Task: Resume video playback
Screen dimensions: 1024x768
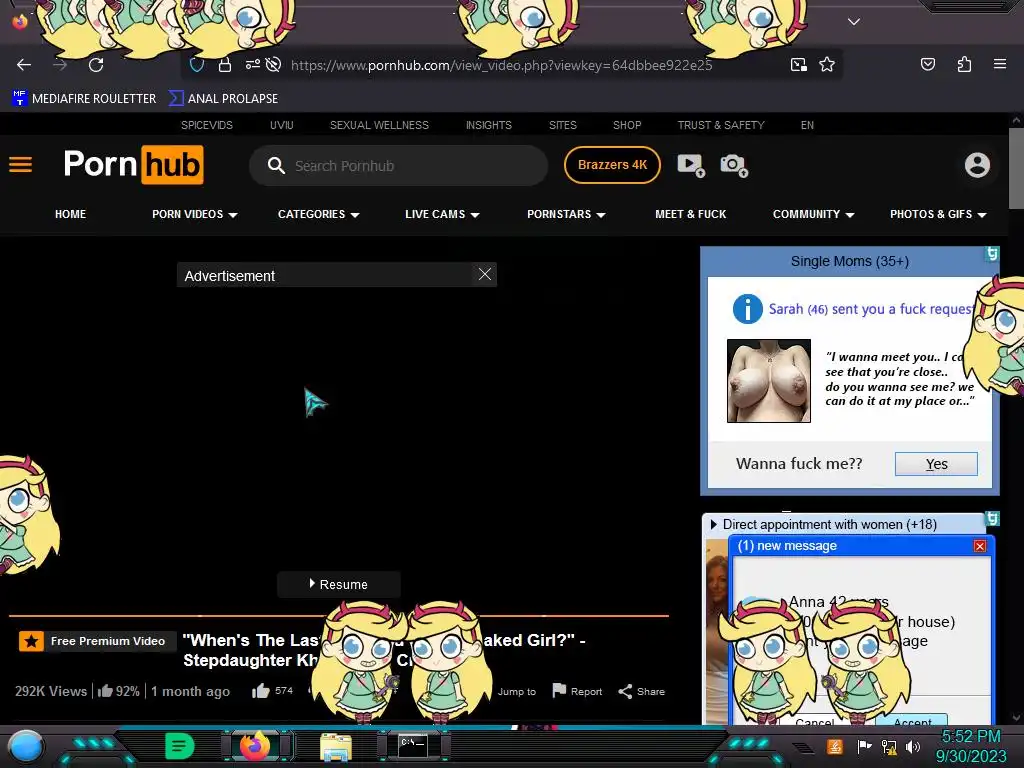Action: coord(338,584)
